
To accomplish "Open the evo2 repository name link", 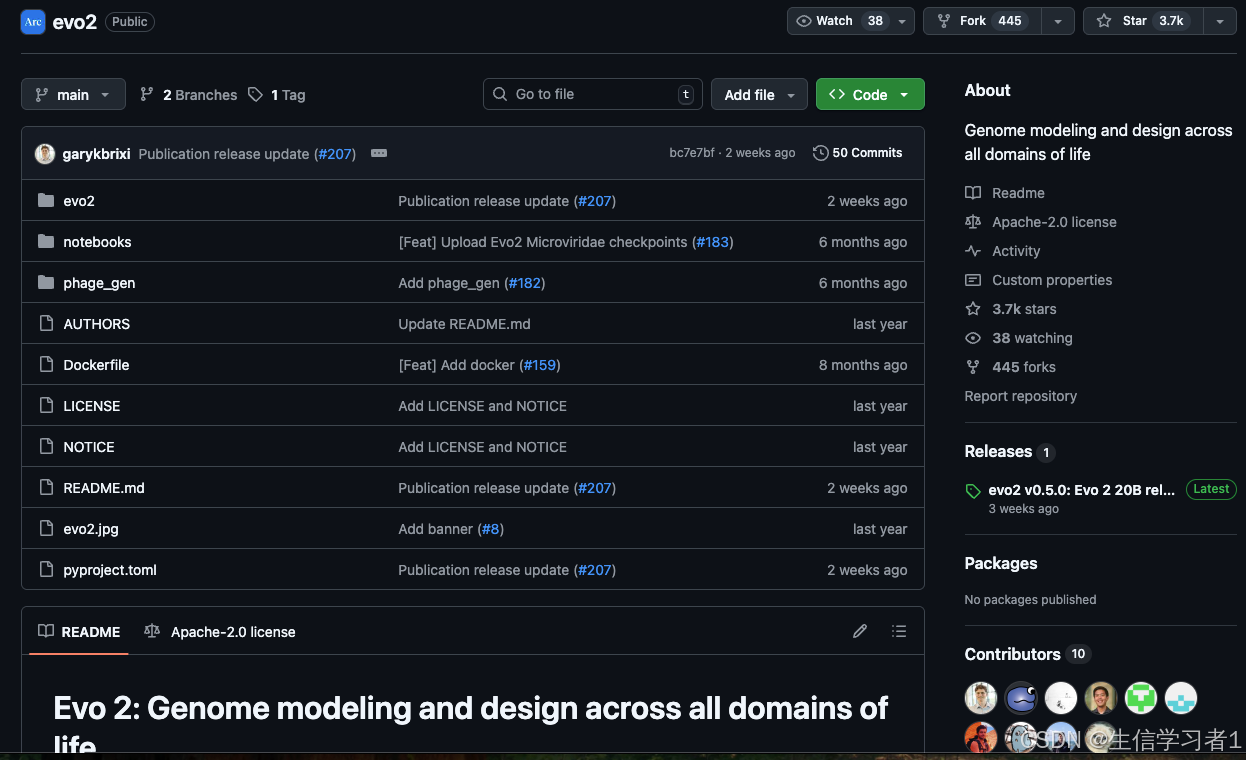I will tap(75, 21).
